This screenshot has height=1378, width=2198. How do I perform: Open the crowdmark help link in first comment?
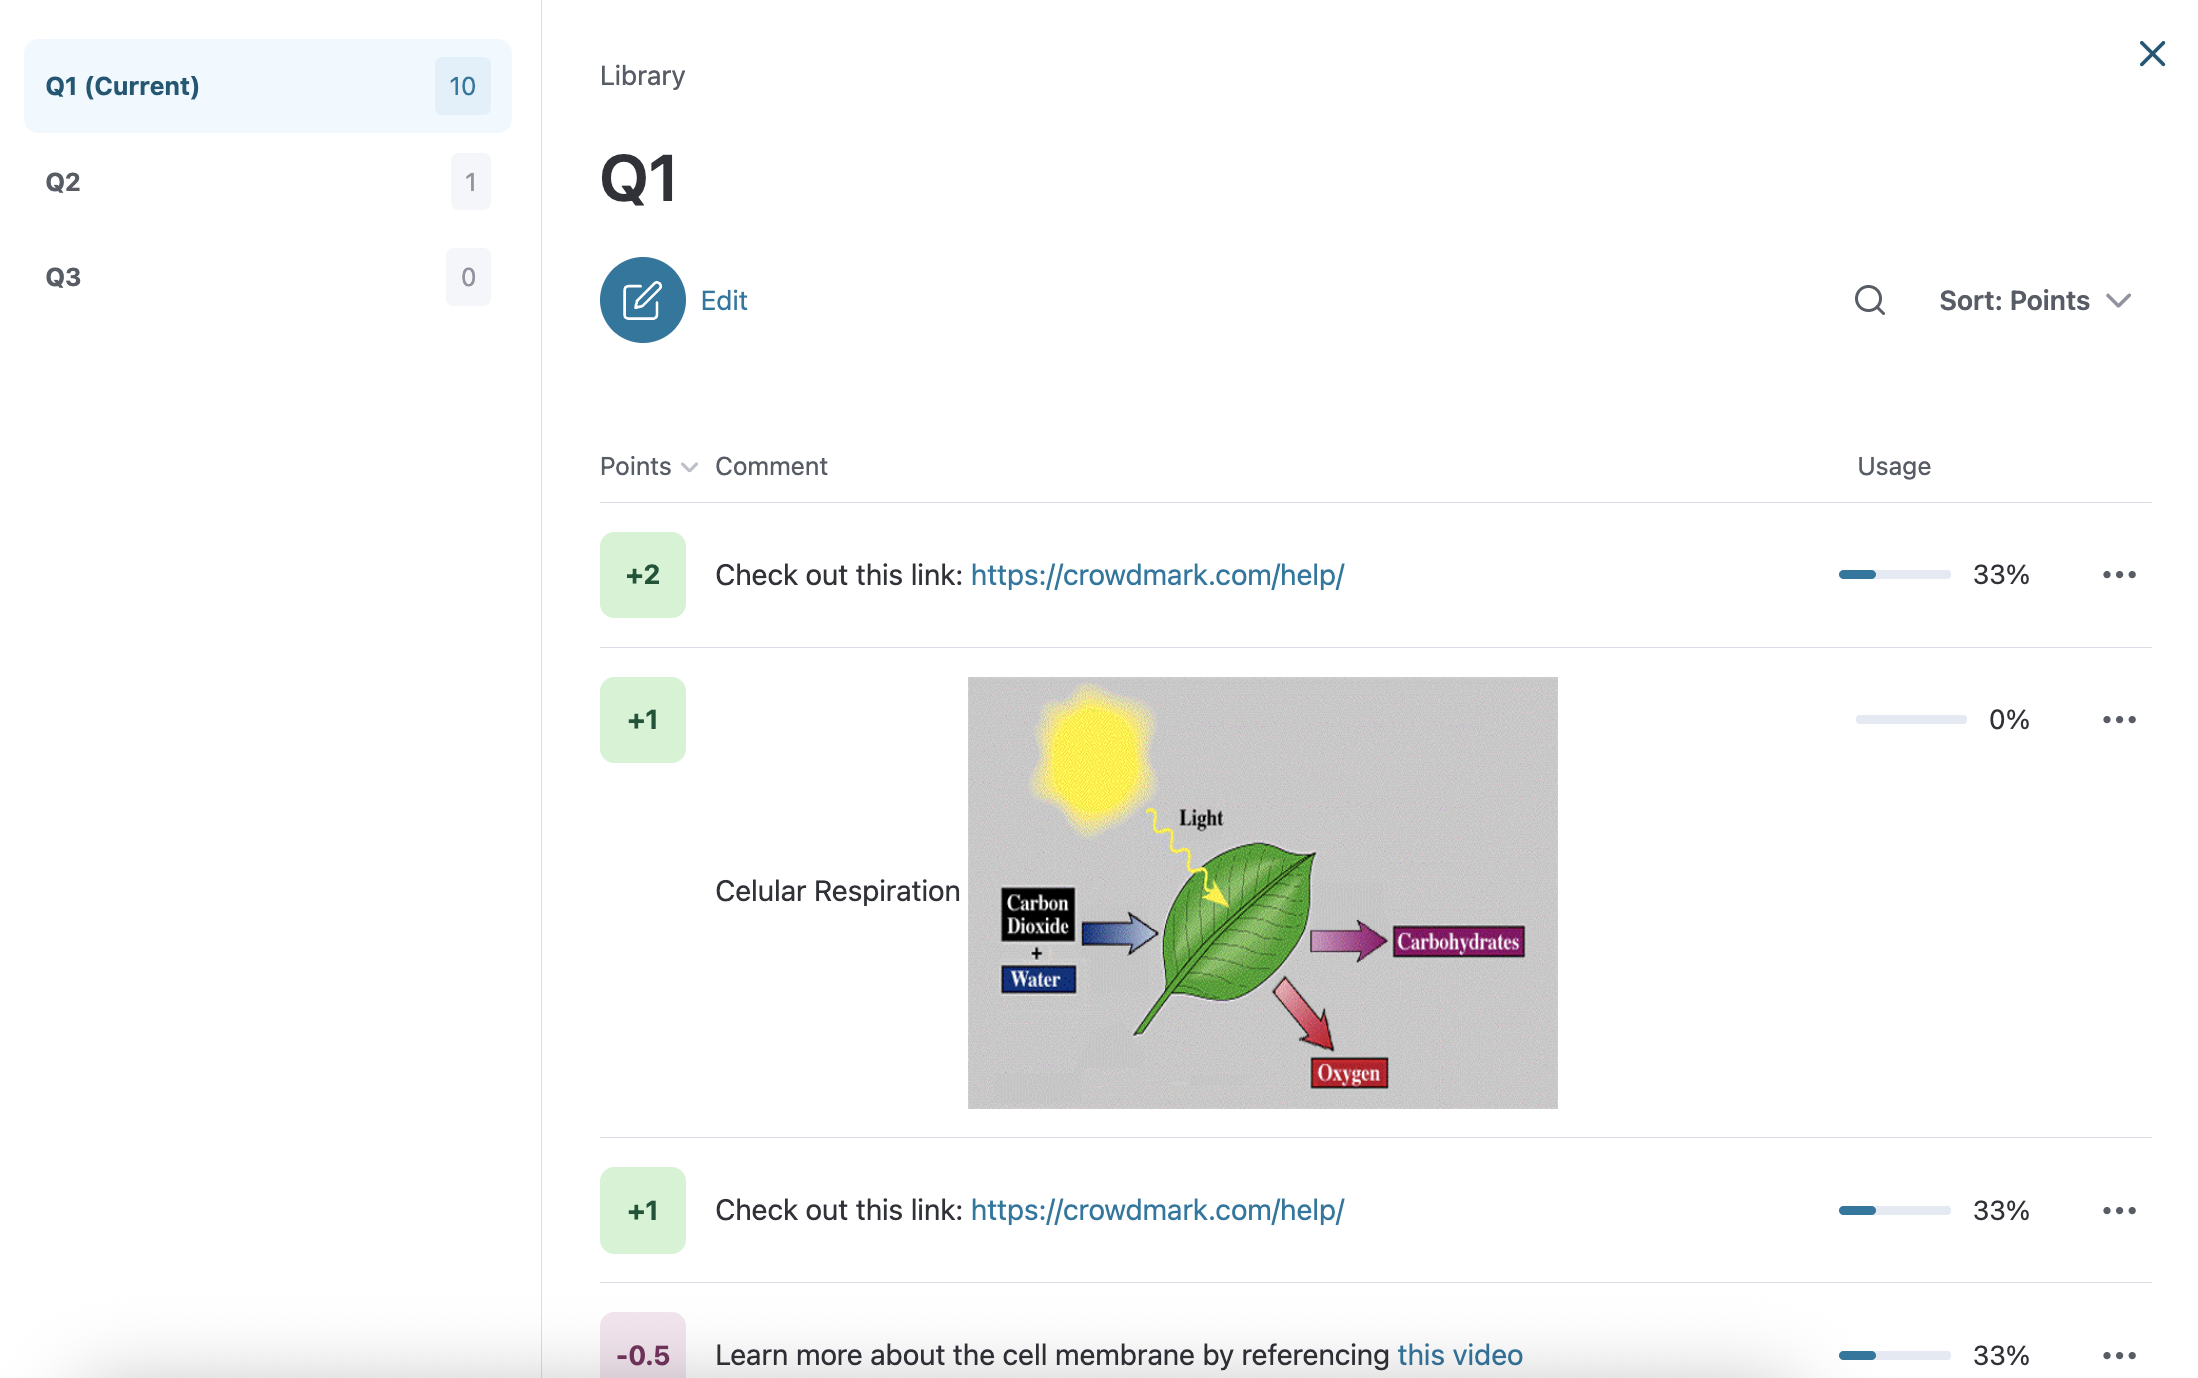point(1157,575)
